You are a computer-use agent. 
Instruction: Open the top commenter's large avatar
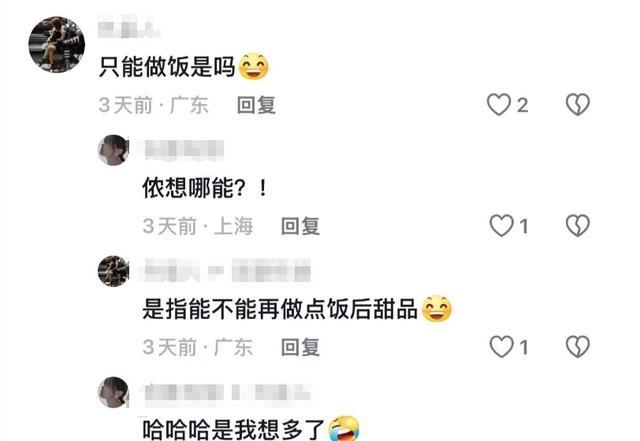57,44
